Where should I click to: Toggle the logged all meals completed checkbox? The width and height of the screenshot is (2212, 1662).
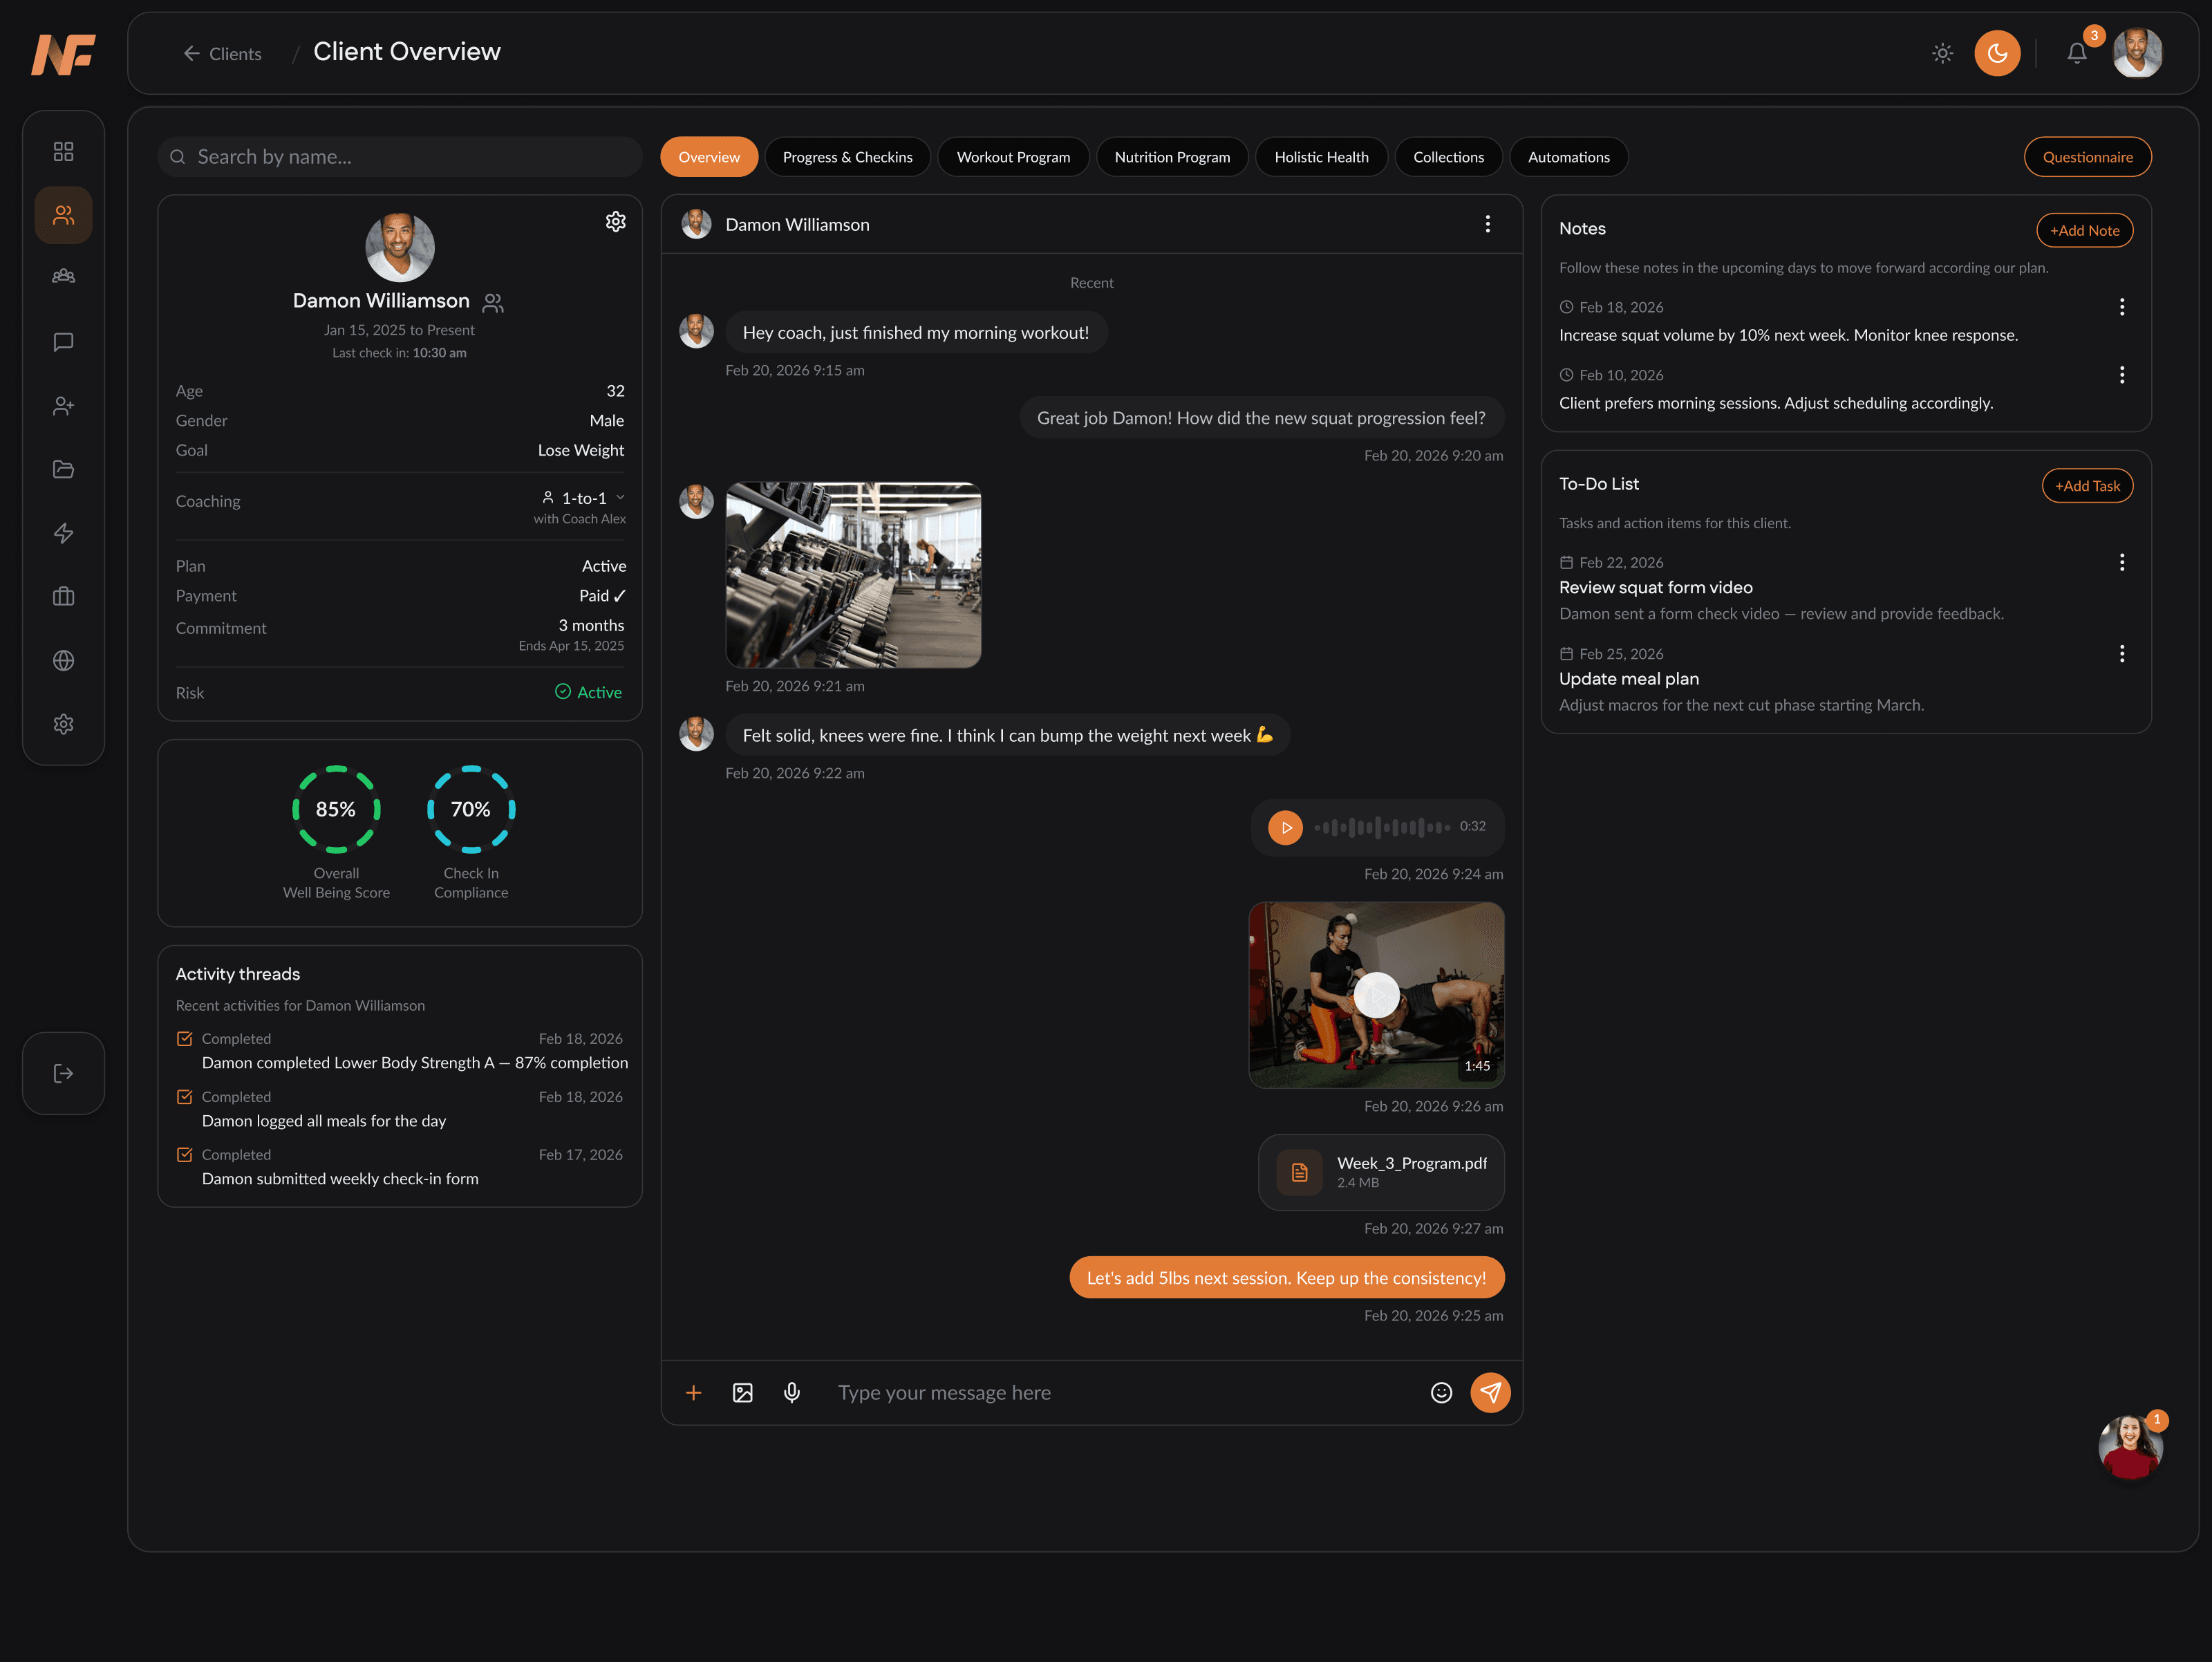point(184,1096)
